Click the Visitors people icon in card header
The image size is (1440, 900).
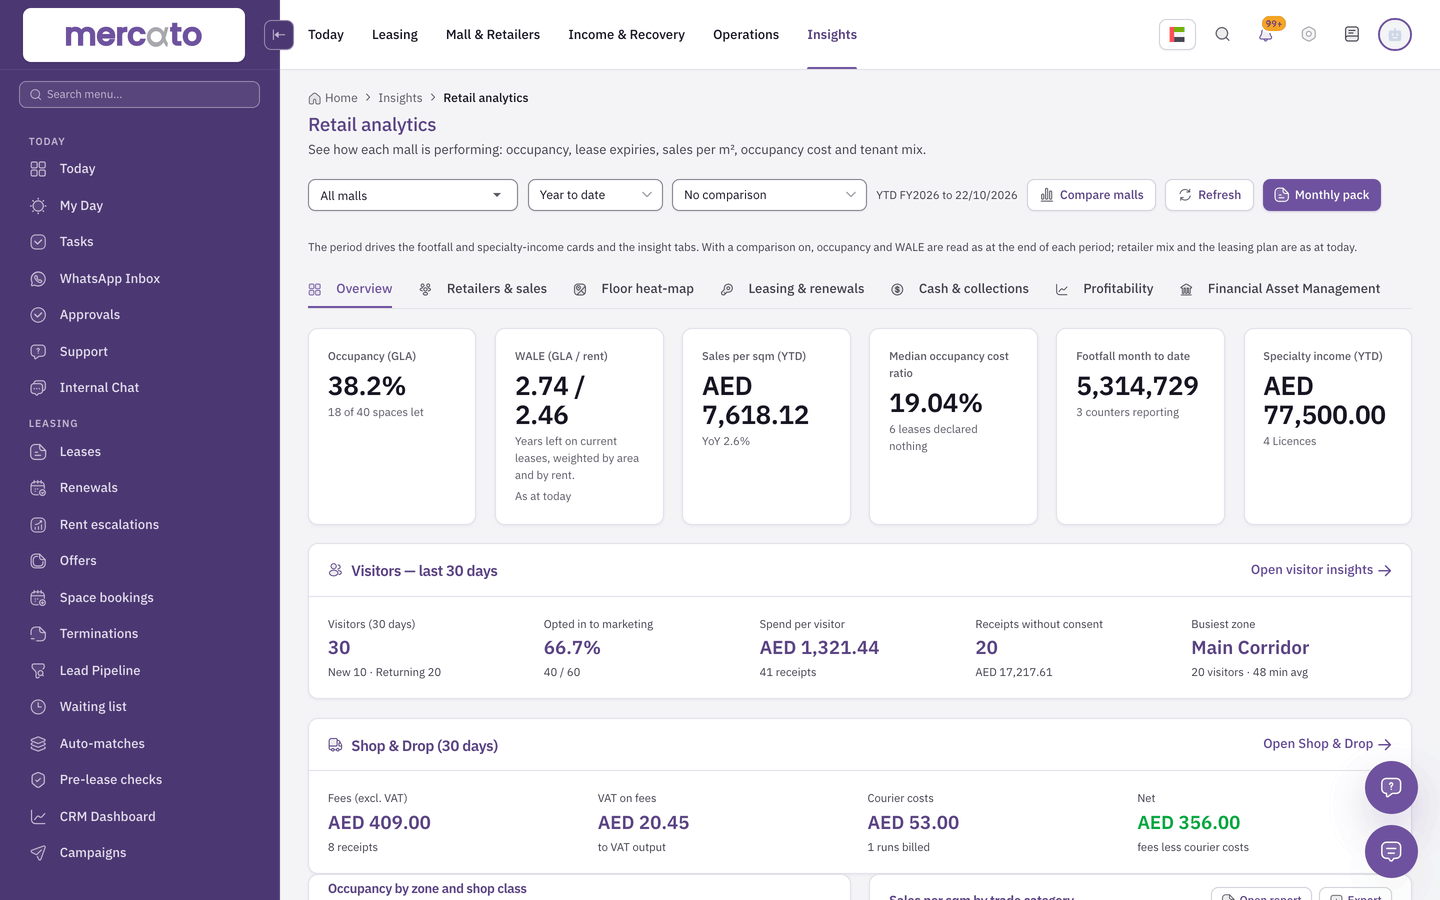(336, 570)
